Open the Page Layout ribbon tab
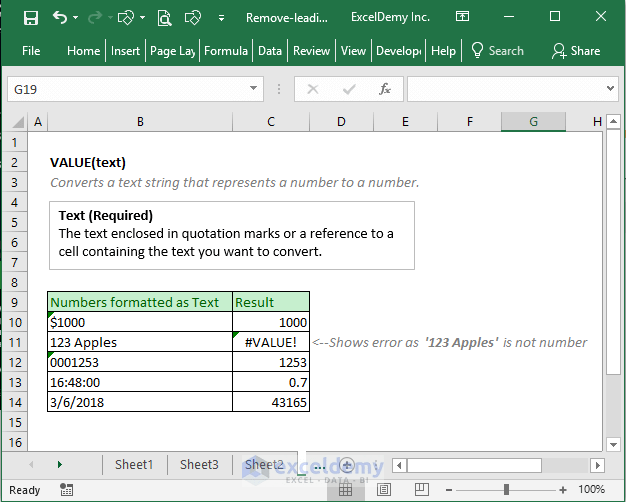The image size is (626, 502). [x=172, y=51]
